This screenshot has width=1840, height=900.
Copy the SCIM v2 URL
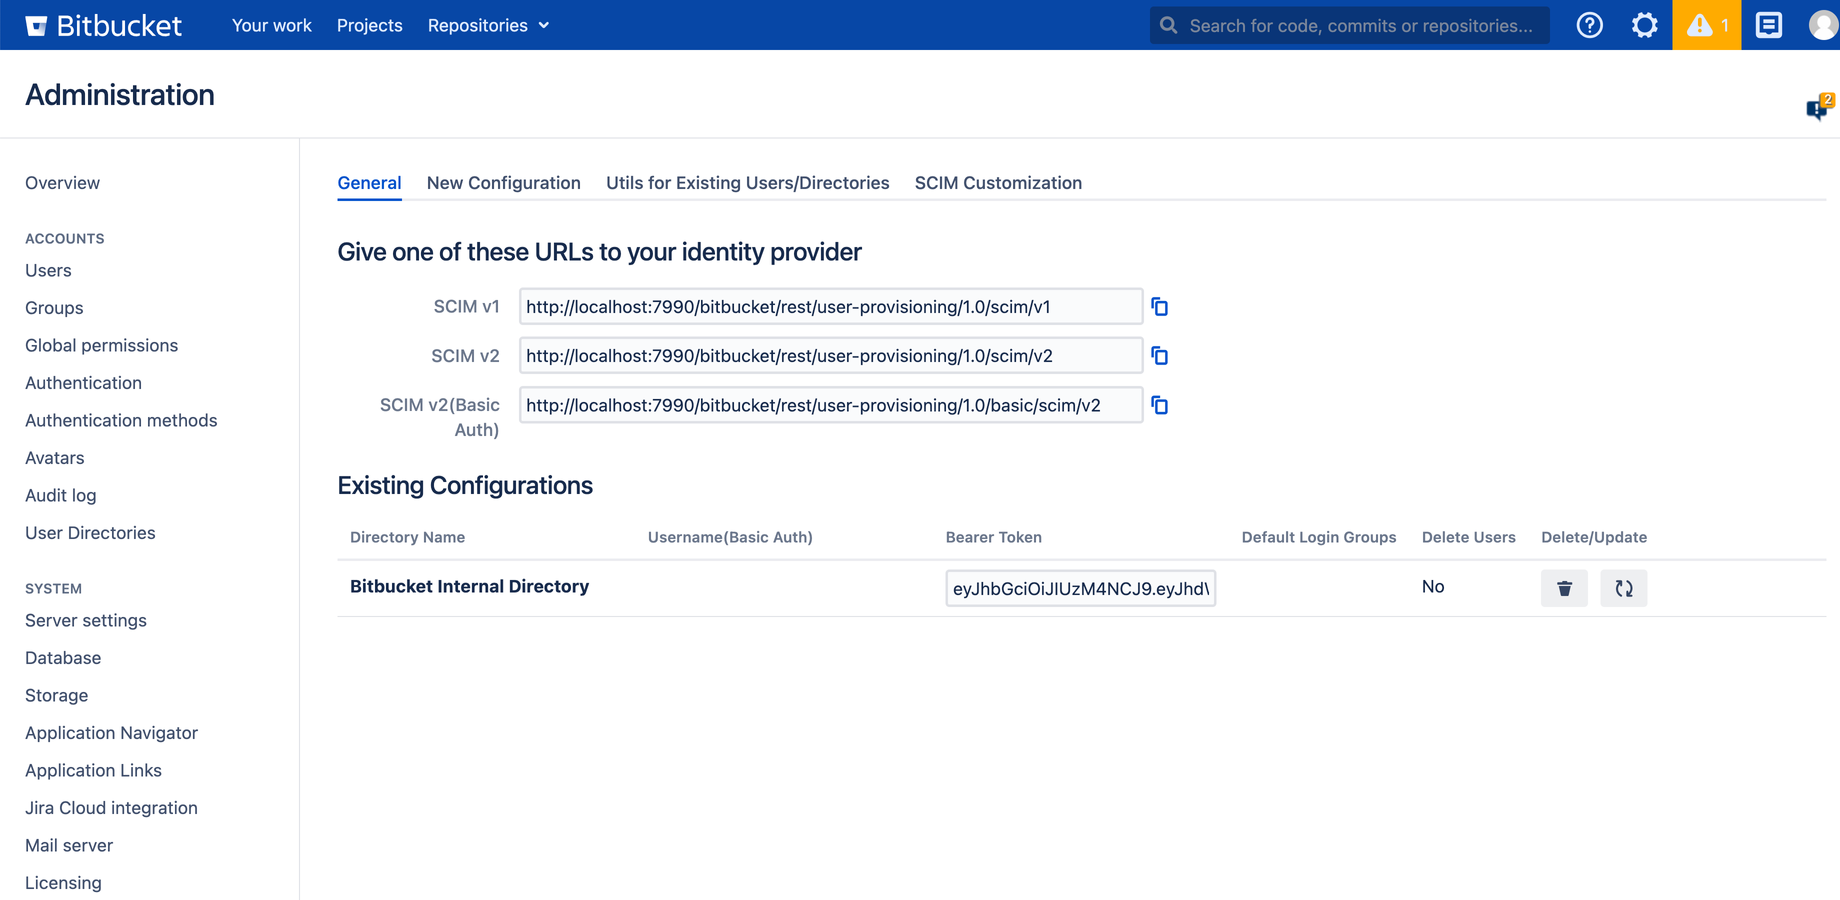pyautogui.click(x=1160, y=356)
